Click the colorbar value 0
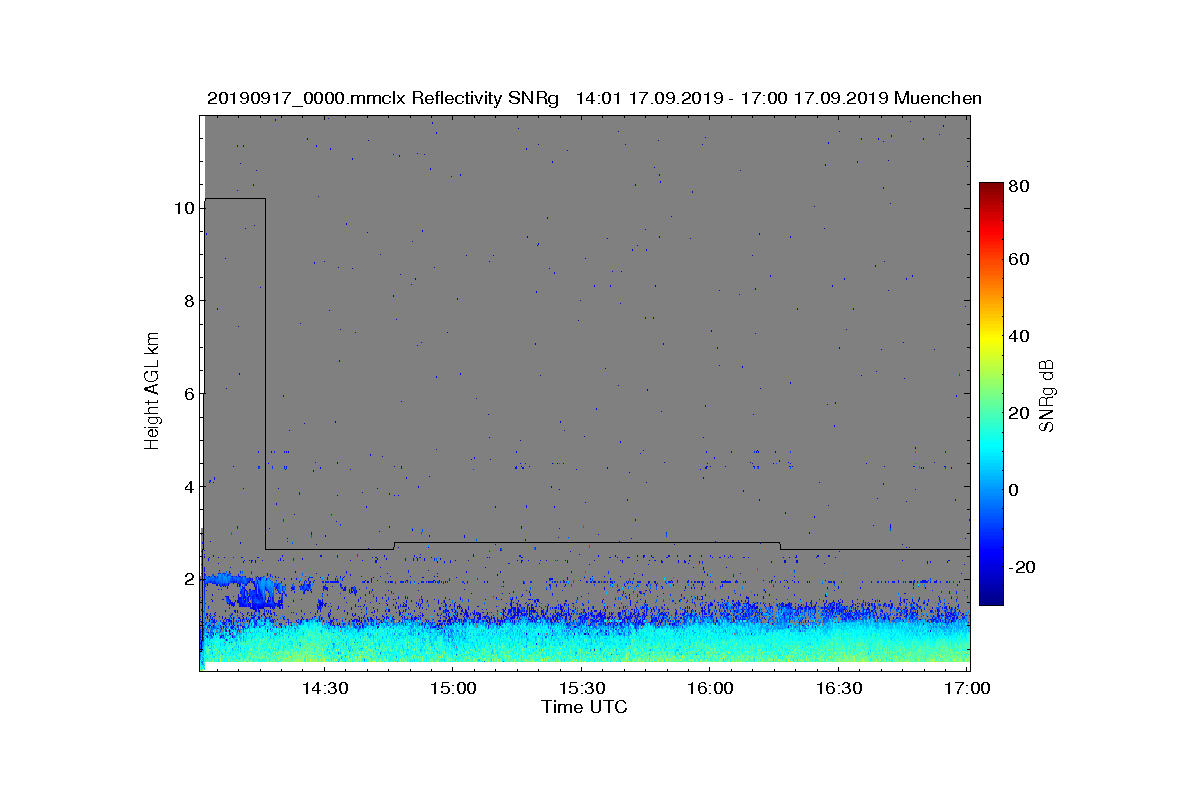Screen dimensions: 1200x800 [x=1014, y=490]
